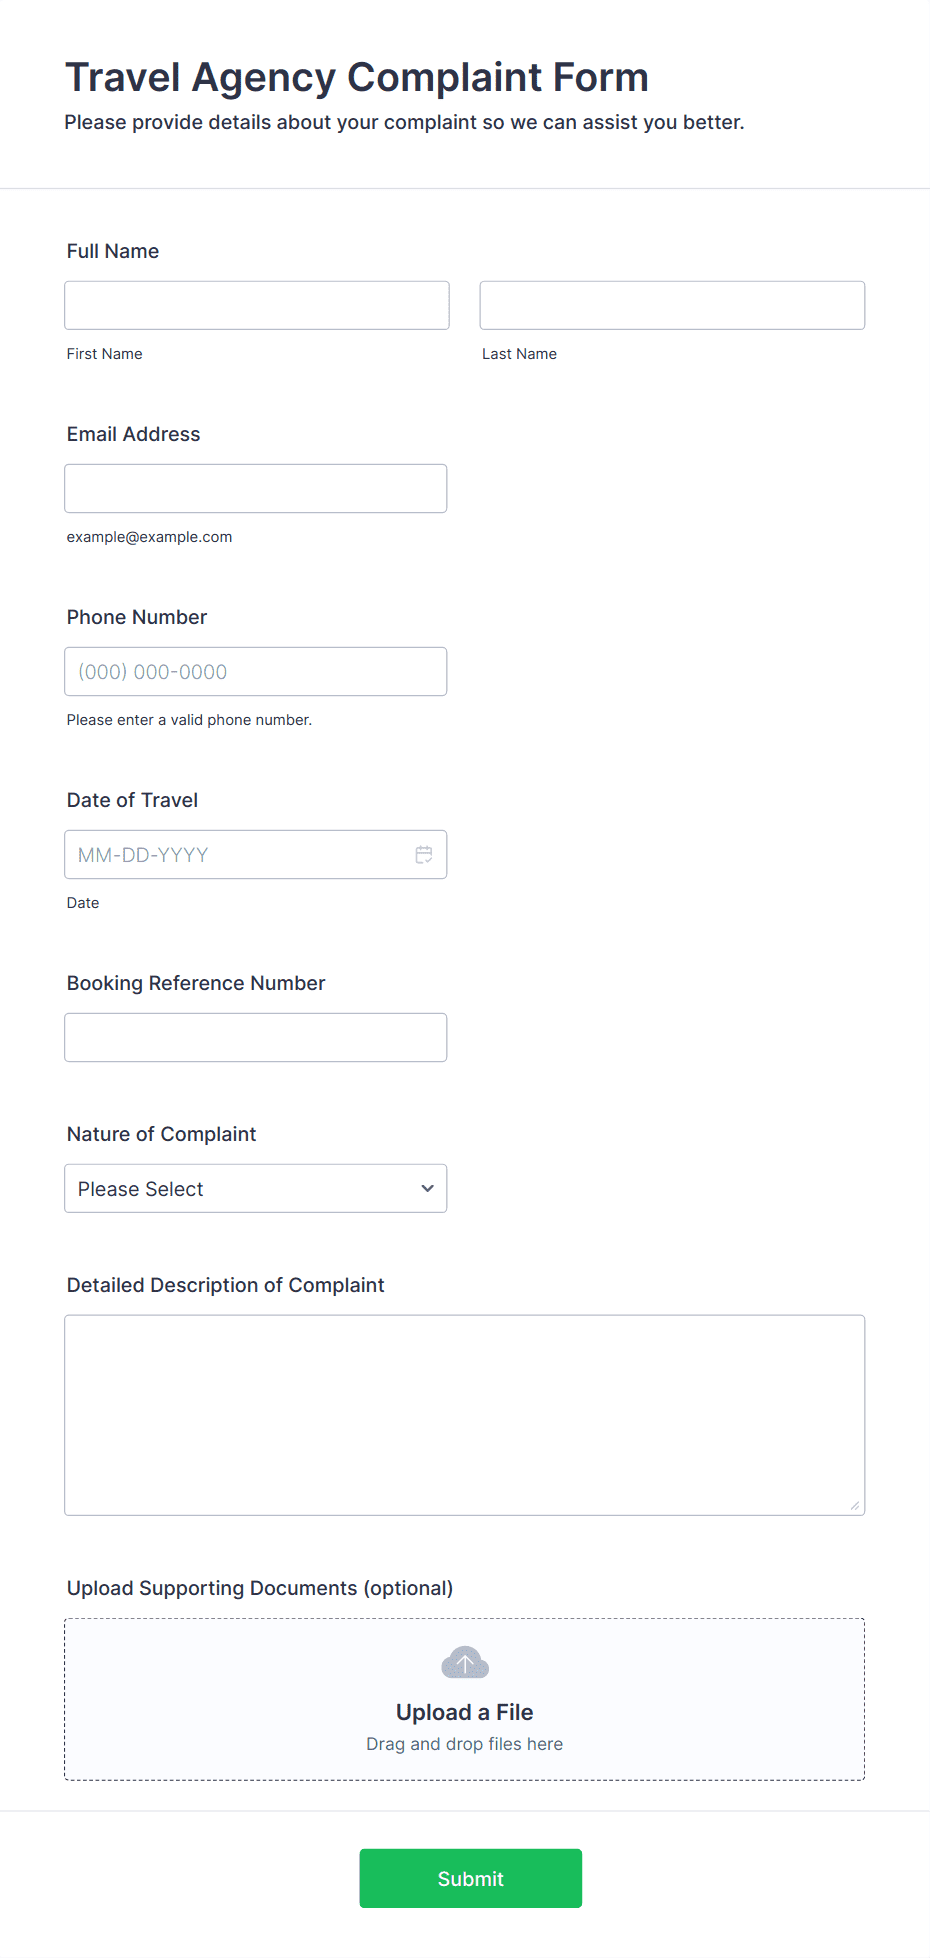The width and height of the screenshot is (930, 1958).
Task: Click the Date of Travel input
Action: point(256,855)
